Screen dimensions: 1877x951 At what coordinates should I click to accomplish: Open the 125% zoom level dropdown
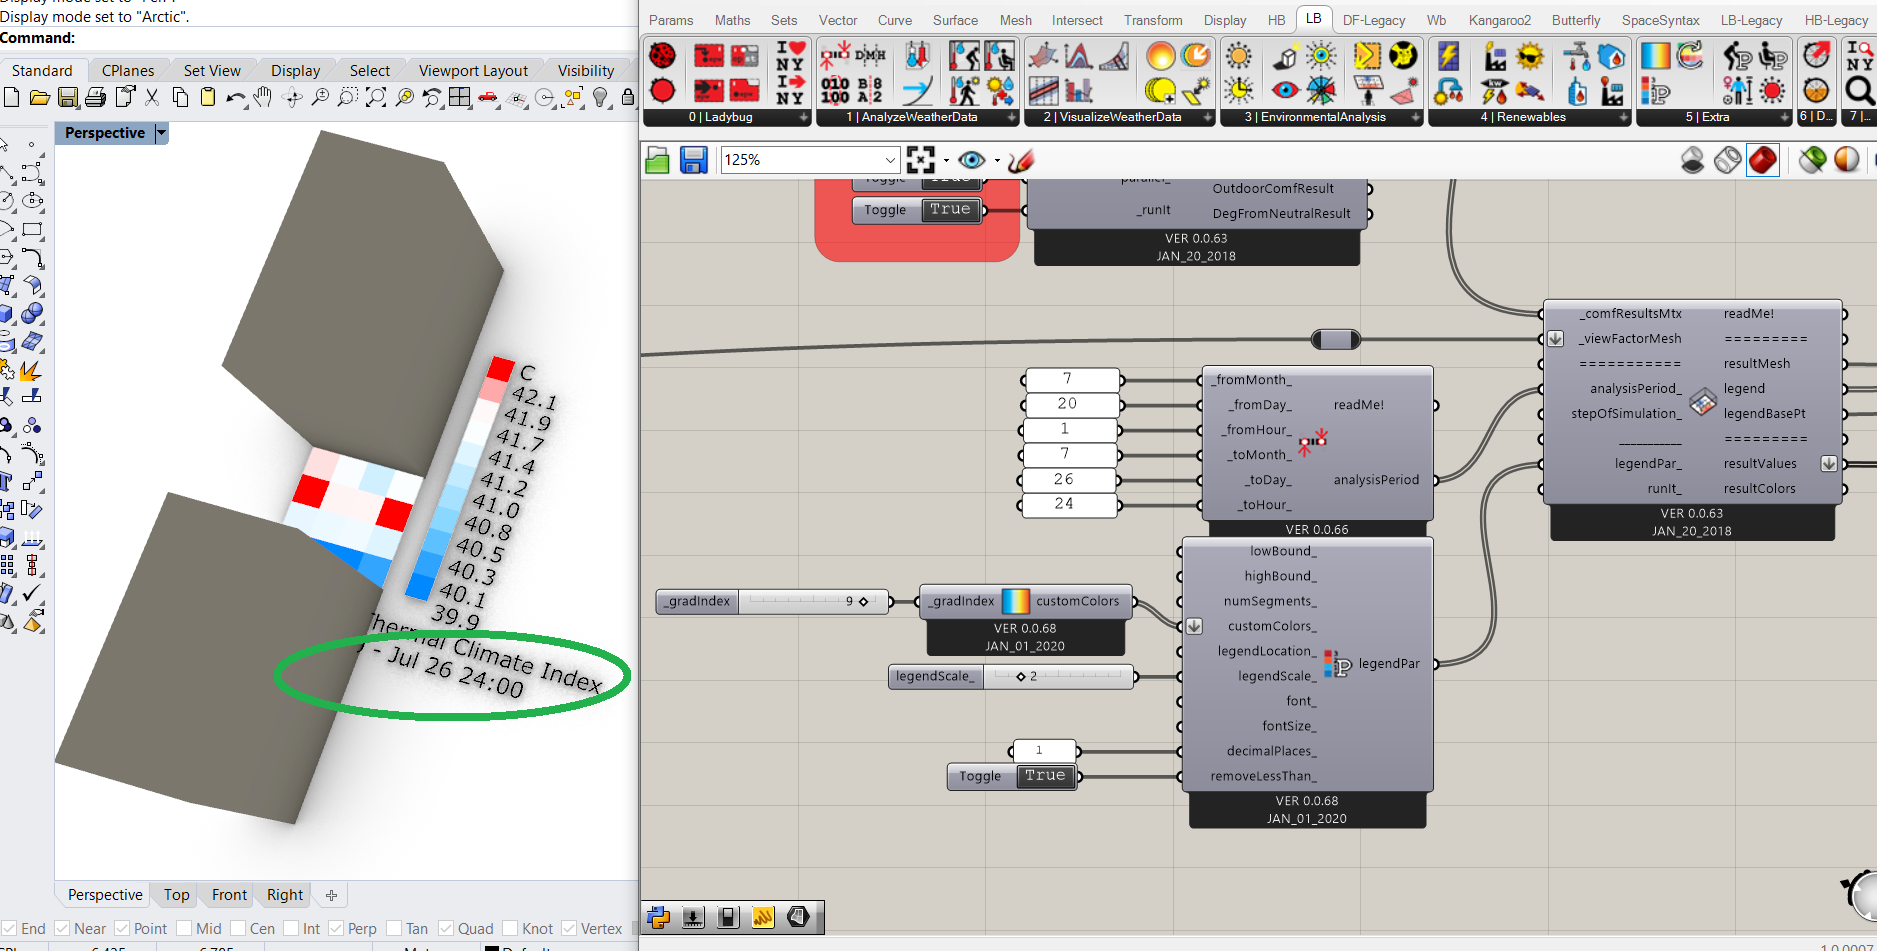click(890, 160)
